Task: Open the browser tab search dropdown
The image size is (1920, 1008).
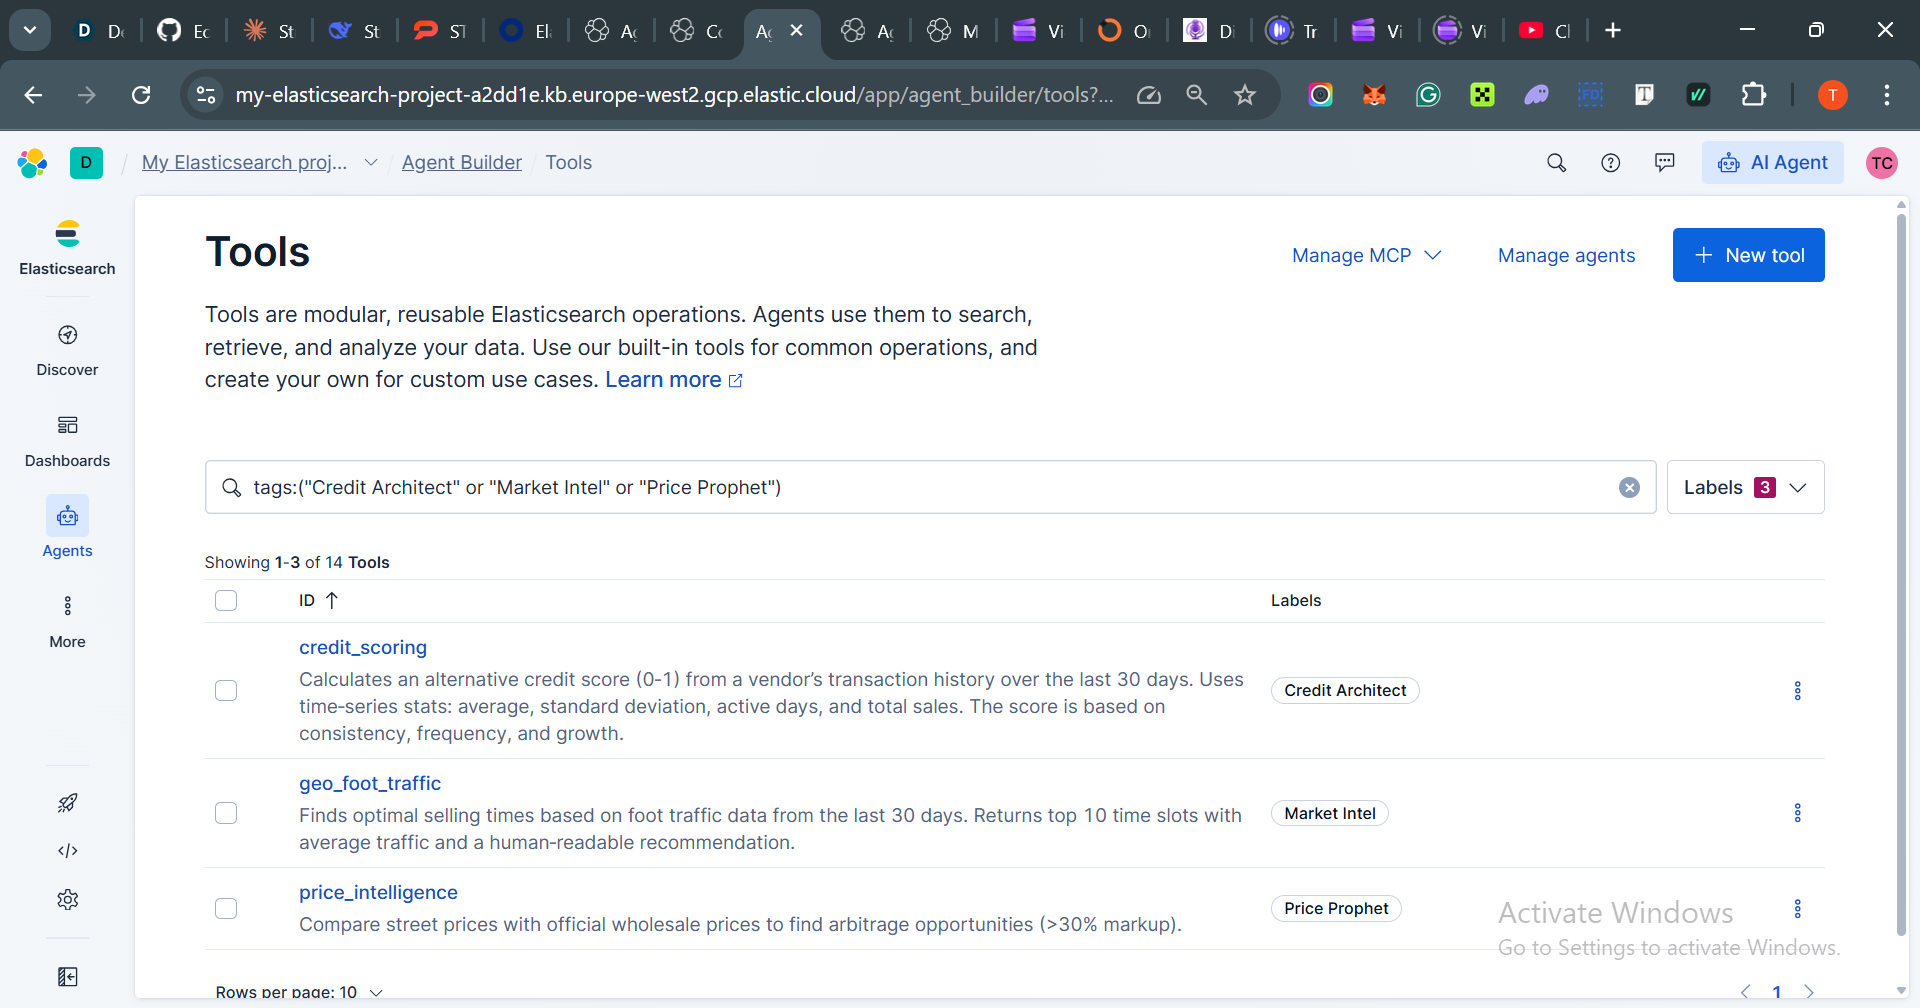Action: click(x=30, y=31)
